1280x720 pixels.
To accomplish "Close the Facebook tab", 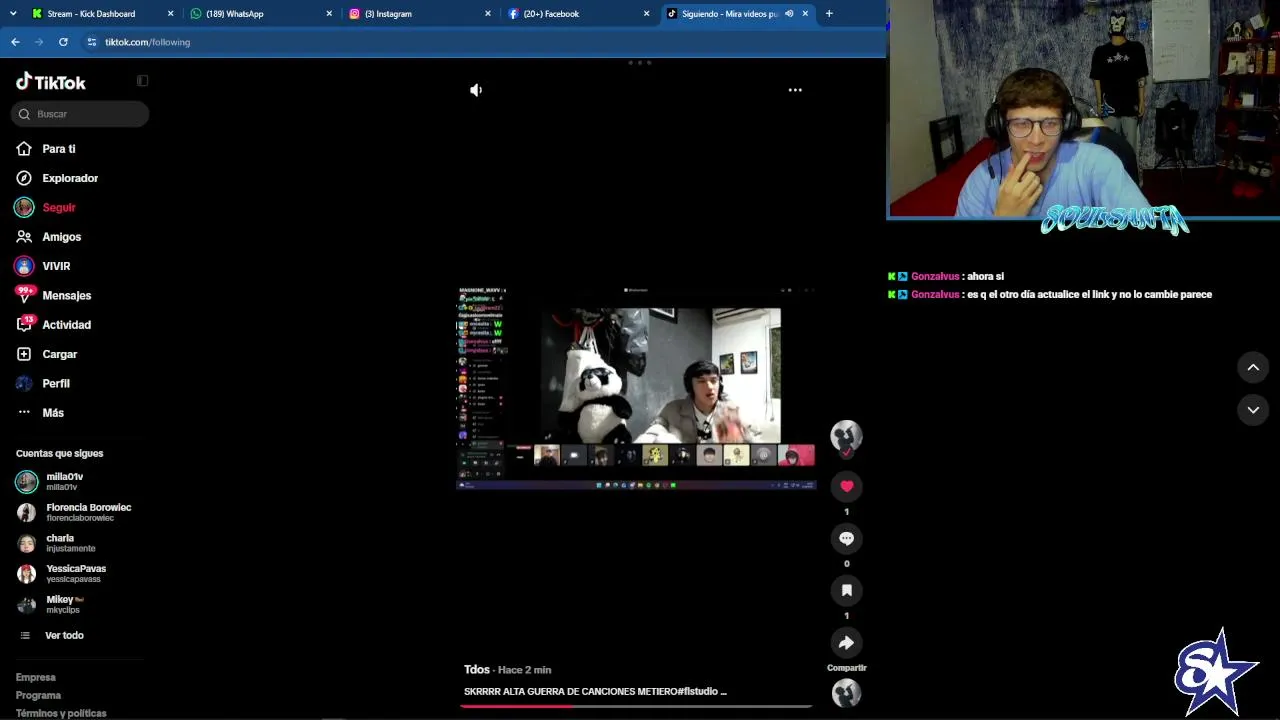I will (646, 14).
